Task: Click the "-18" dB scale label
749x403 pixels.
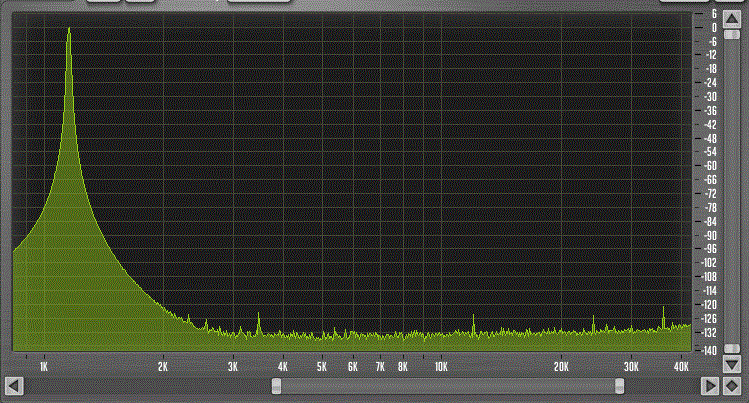Action: (x=711, y=69)
